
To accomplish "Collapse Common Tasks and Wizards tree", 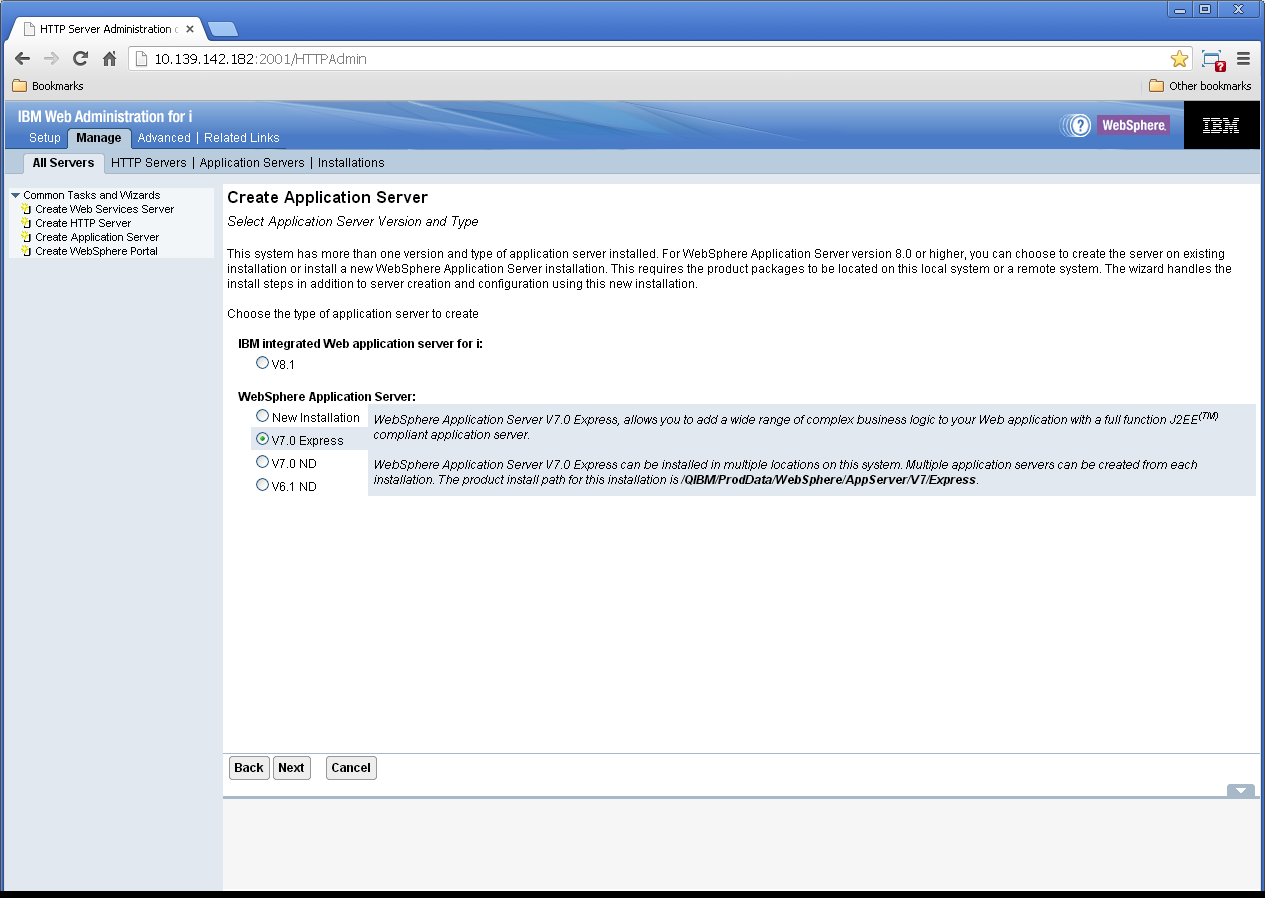I will click(15, 195).
